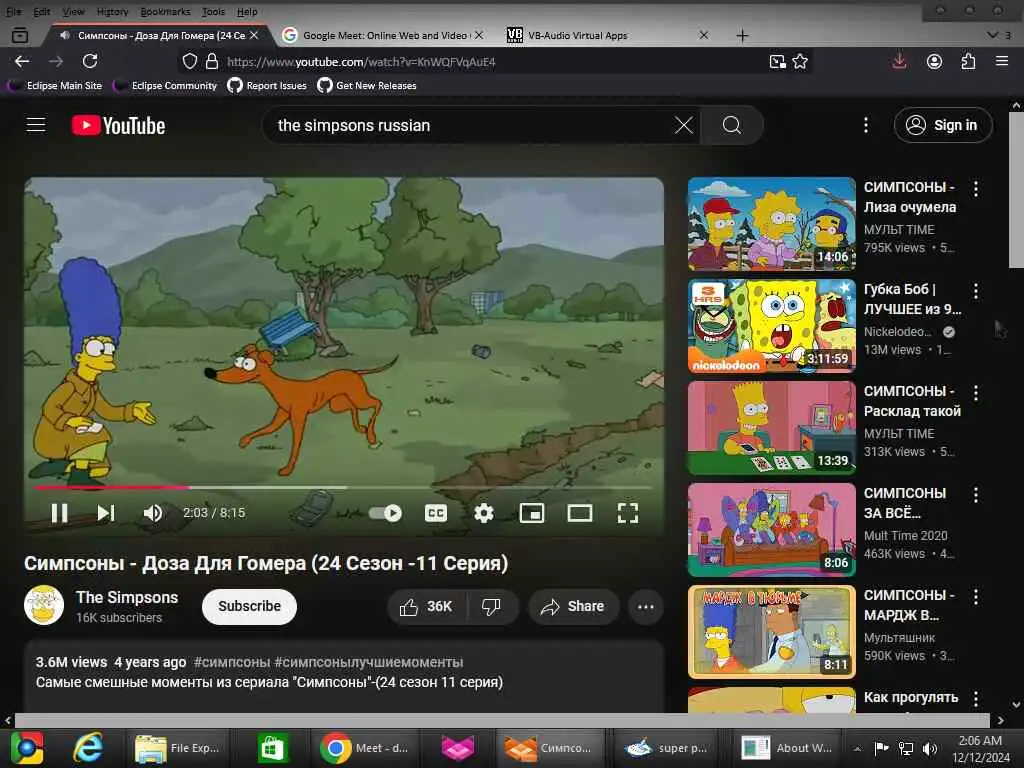Click the Sign in button
Image resolution: width=1024 pixels, height=768 pixels.
[943, 125]
